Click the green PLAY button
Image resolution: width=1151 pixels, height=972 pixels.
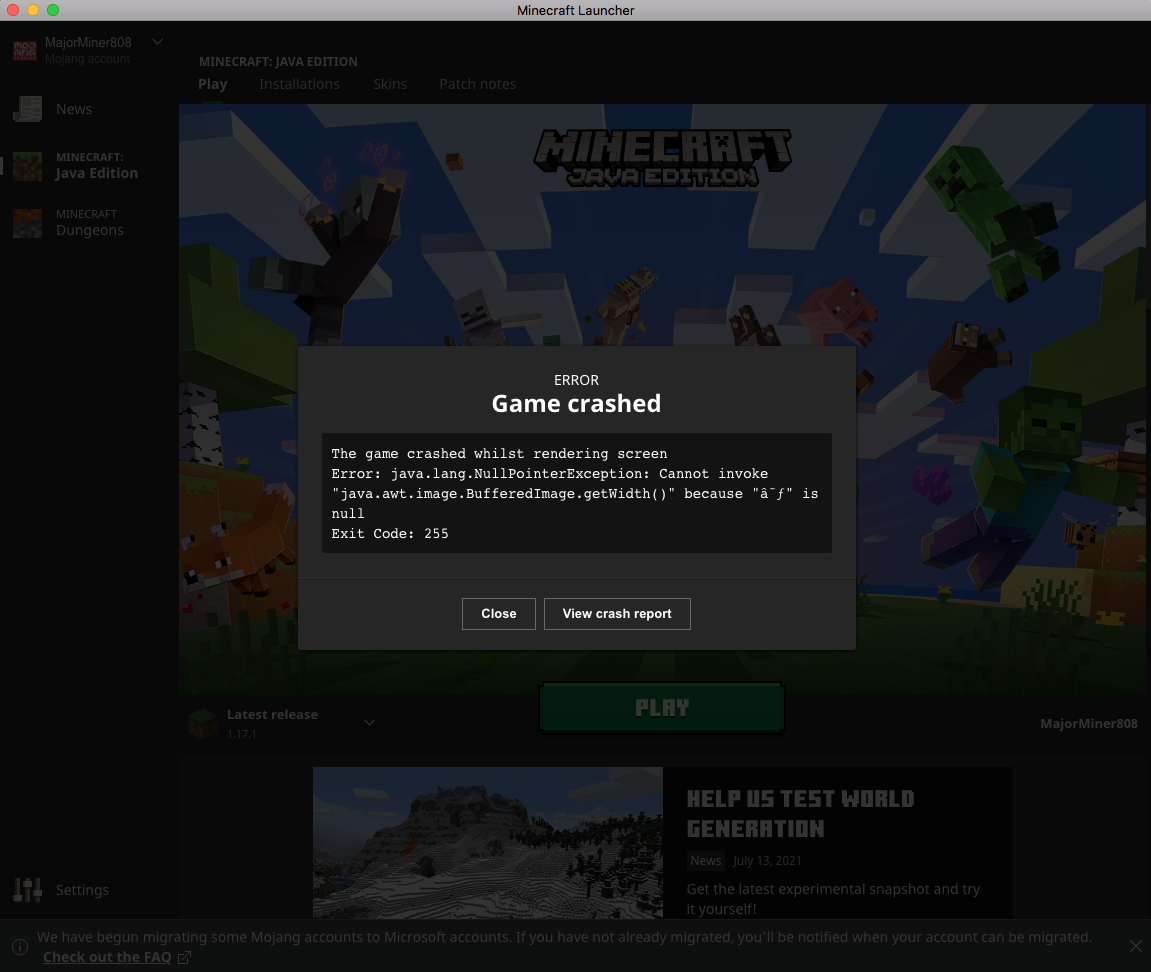click(x=662, y=708)
